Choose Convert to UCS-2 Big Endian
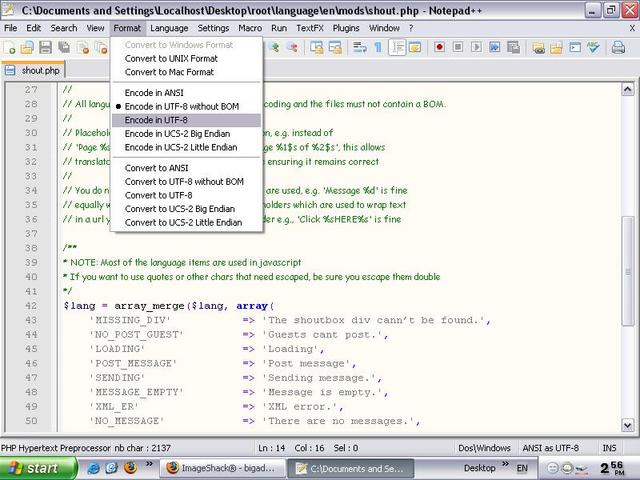Screen dimensions: 640x480 186,209
